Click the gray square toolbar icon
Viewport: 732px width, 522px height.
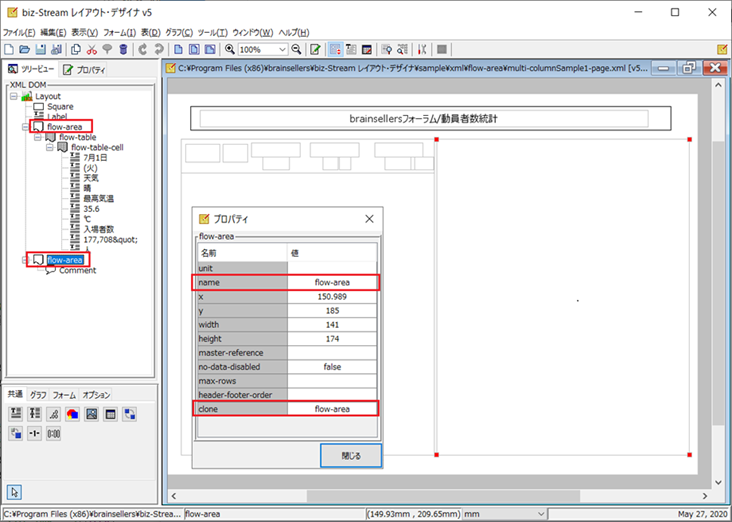click(442, 49)
